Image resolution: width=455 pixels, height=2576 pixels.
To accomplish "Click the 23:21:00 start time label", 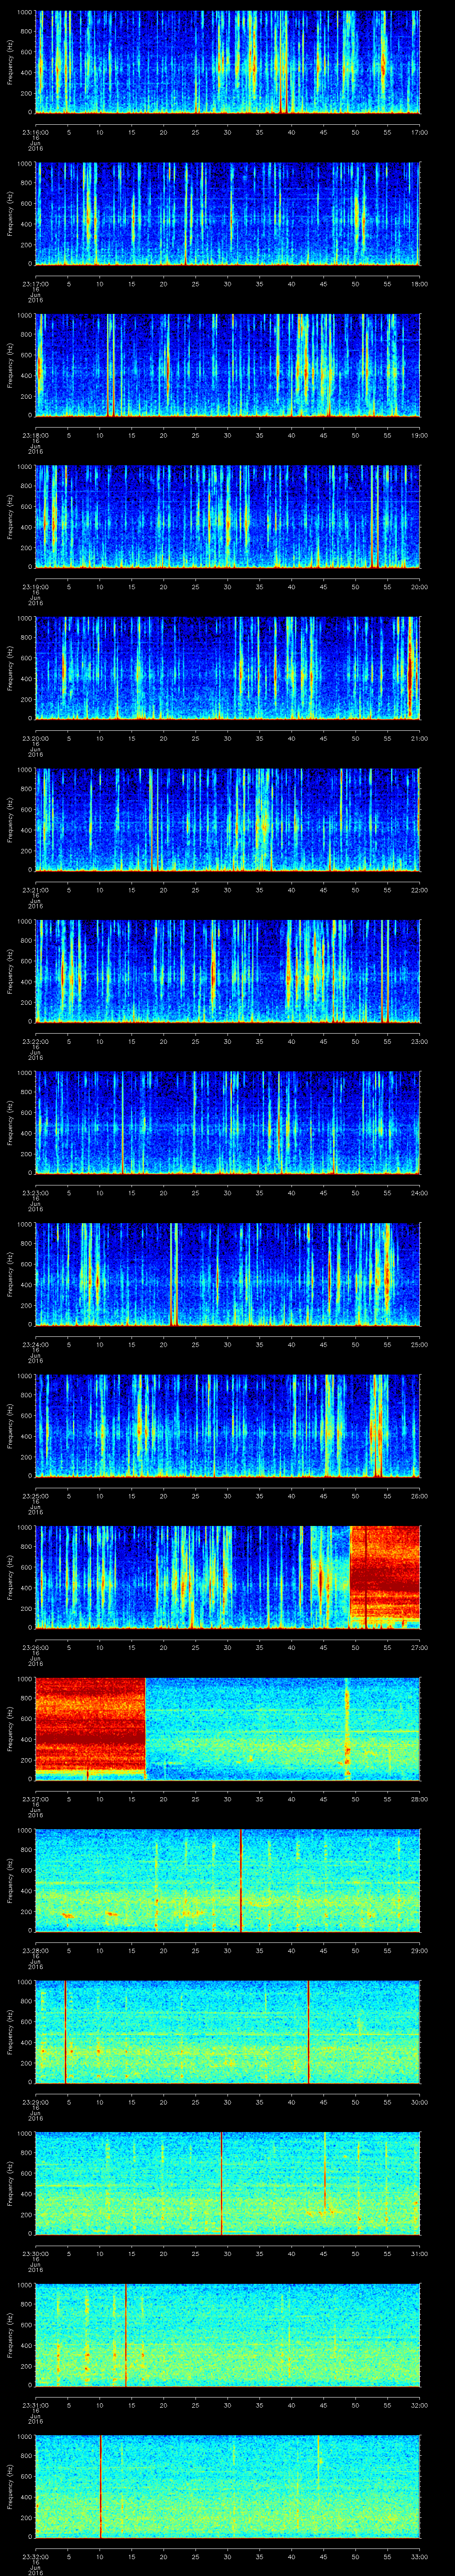I will [x=35, y=890].
